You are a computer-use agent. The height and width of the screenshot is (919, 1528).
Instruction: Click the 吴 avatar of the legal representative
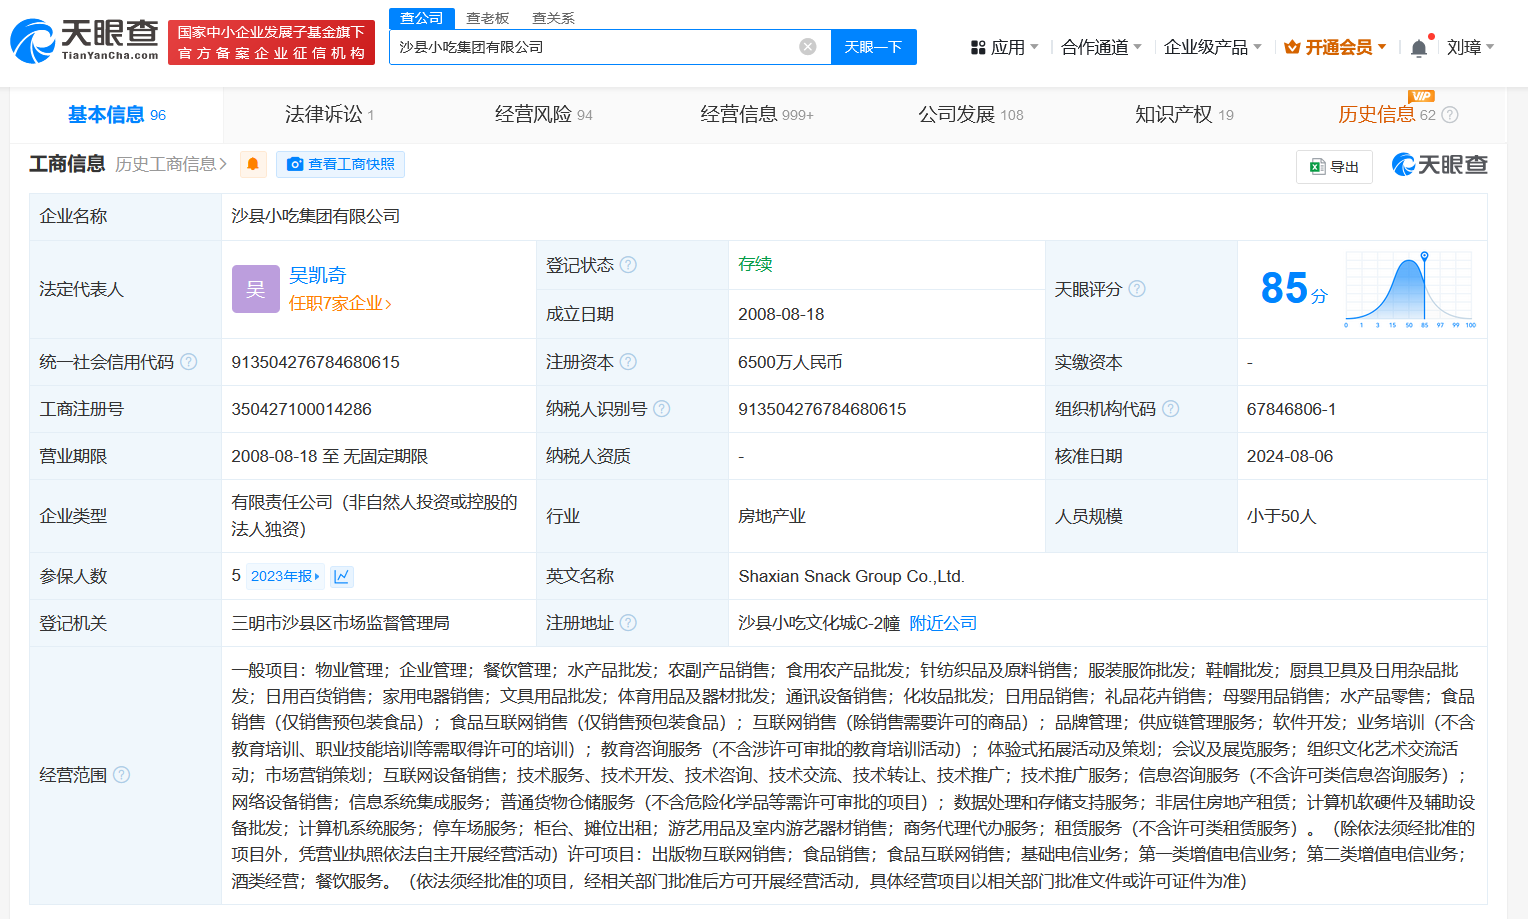click(x=256, y=289)
